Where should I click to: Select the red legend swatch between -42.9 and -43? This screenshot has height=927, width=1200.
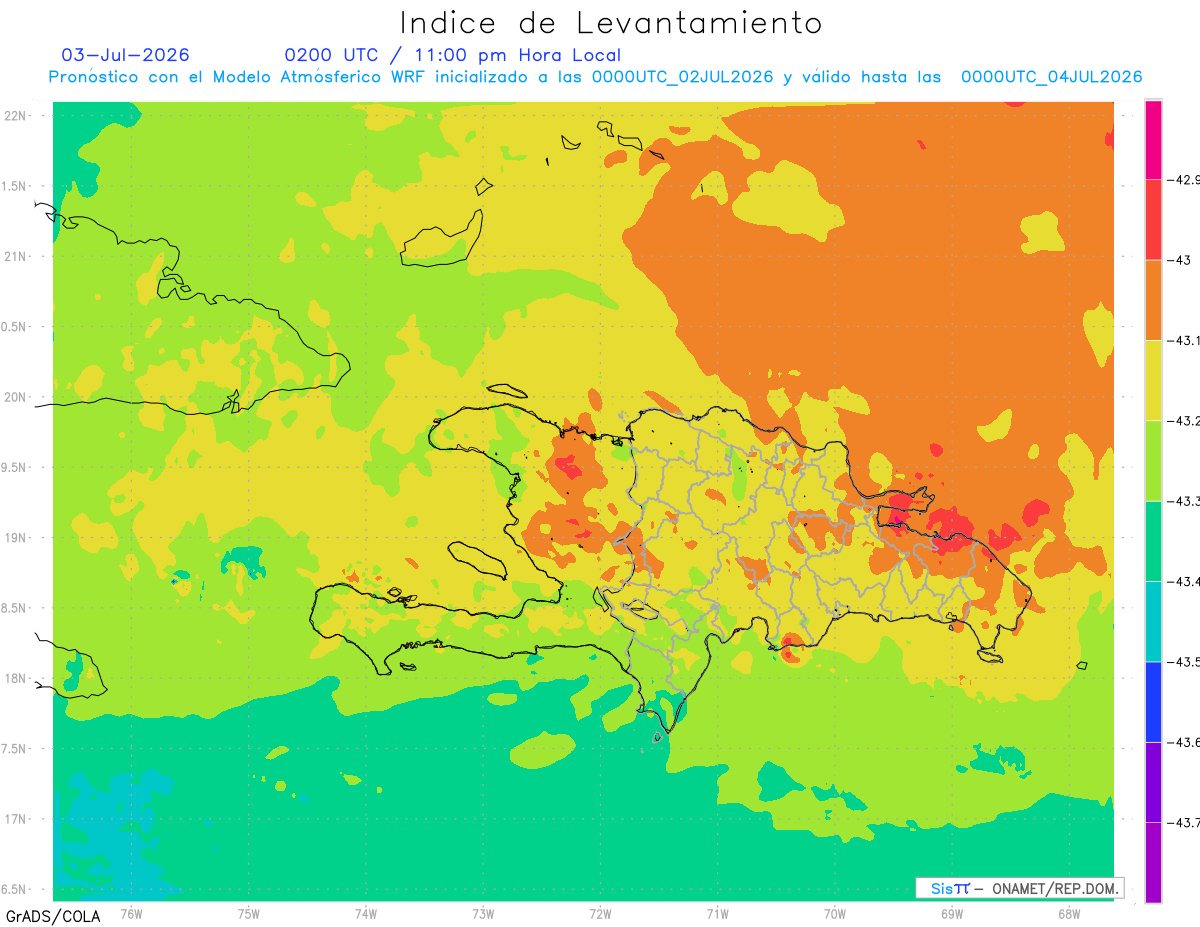[1153, 220]
